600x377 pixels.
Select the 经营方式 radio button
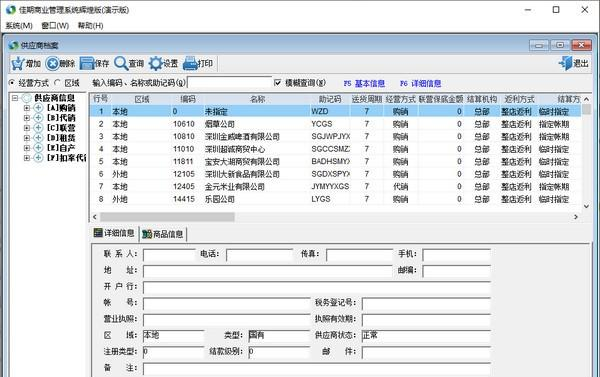[x=12, y=83]
